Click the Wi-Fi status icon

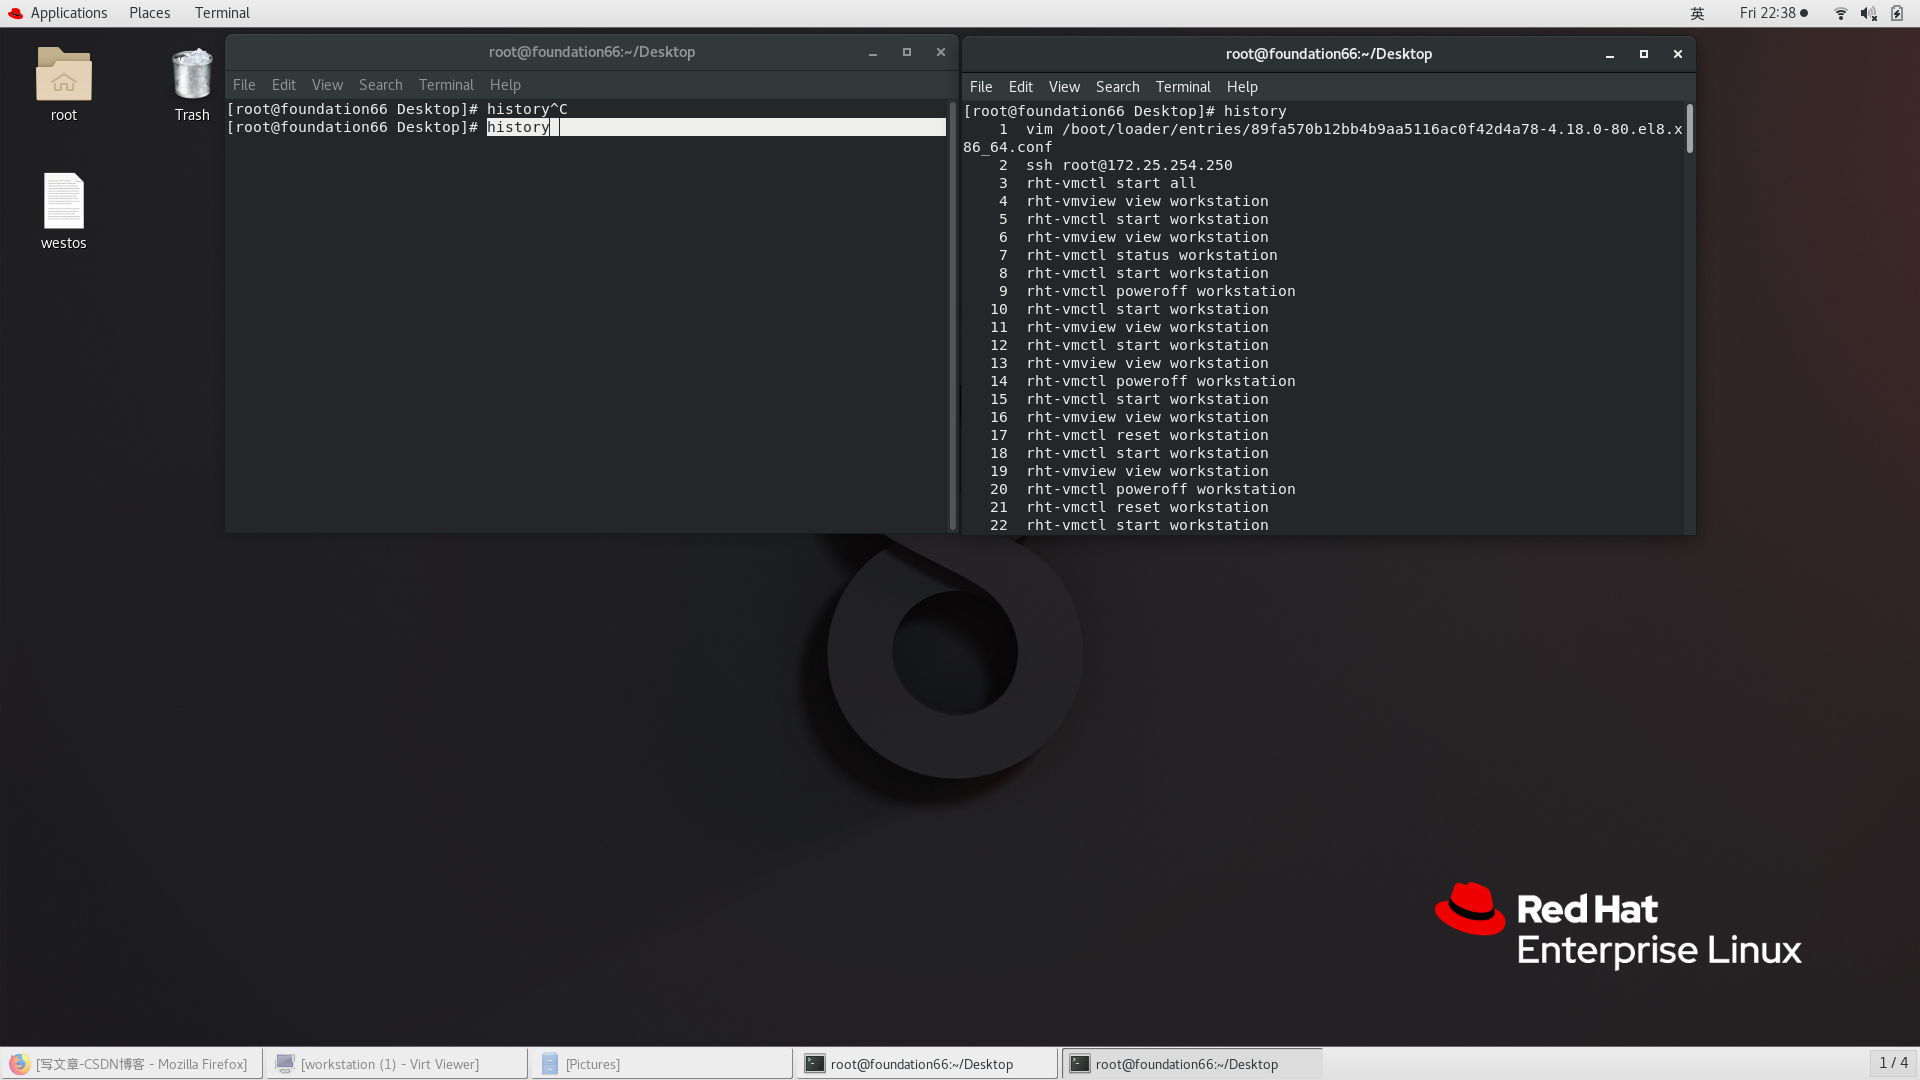(1840, 13)
